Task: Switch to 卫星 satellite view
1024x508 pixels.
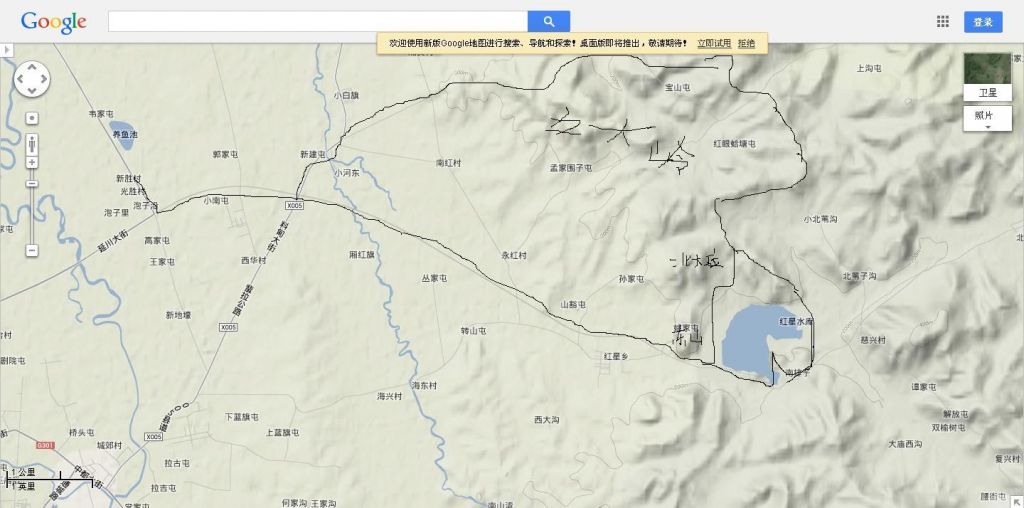Action: tap(987, 76)
